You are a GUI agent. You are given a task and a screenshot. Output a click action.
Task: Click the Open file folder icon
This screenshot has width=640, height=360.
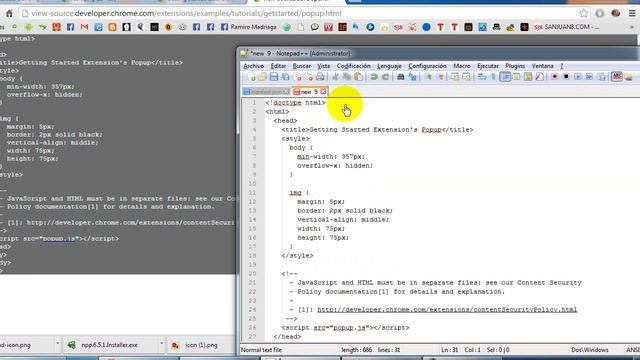[262, 77]
